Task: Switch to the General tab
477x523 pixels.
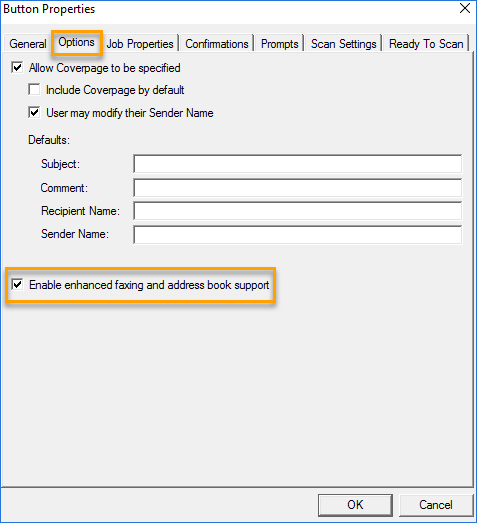Action: point(28,44)
